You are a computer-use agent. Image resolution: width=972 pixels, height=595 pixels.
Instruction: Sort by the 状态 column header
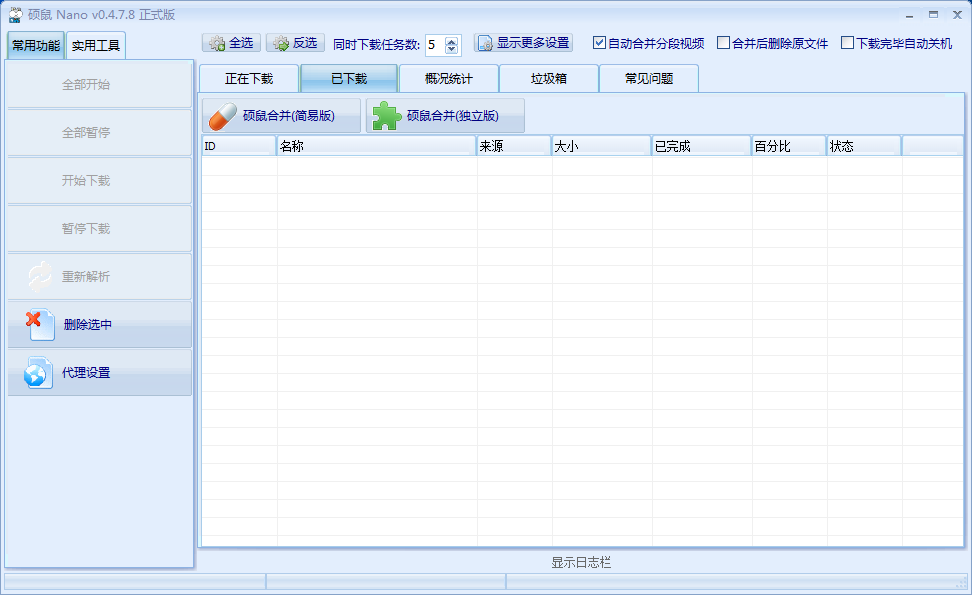pos(864,146)
